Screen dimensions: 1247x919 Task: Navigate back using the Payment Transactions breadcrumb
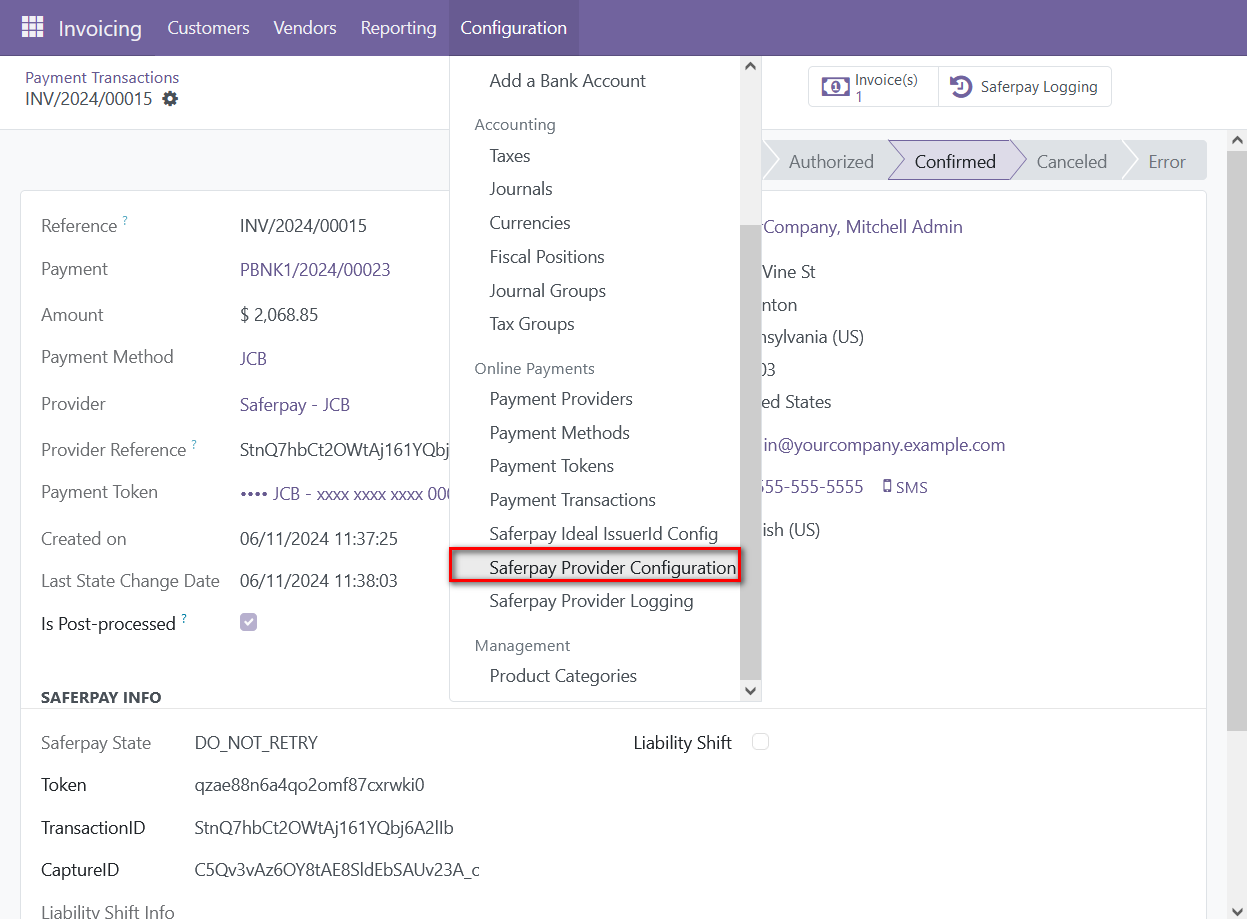(102, 77)
